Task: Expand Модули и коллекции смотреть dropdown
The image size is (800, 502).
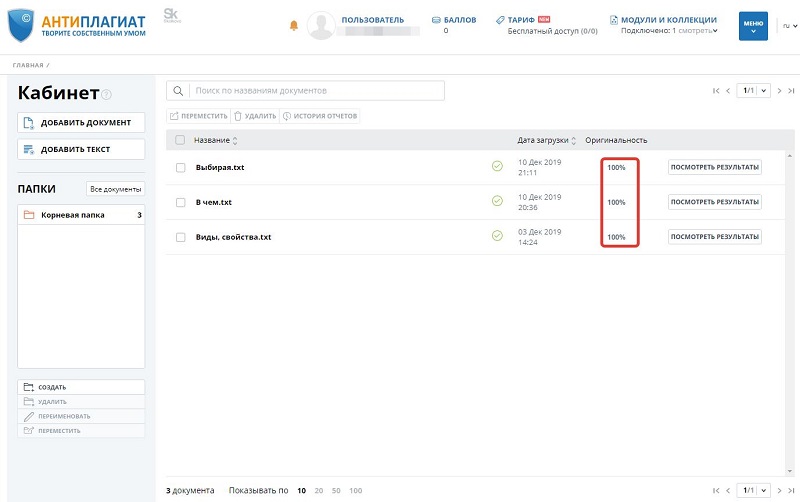Action: [697, 31]
